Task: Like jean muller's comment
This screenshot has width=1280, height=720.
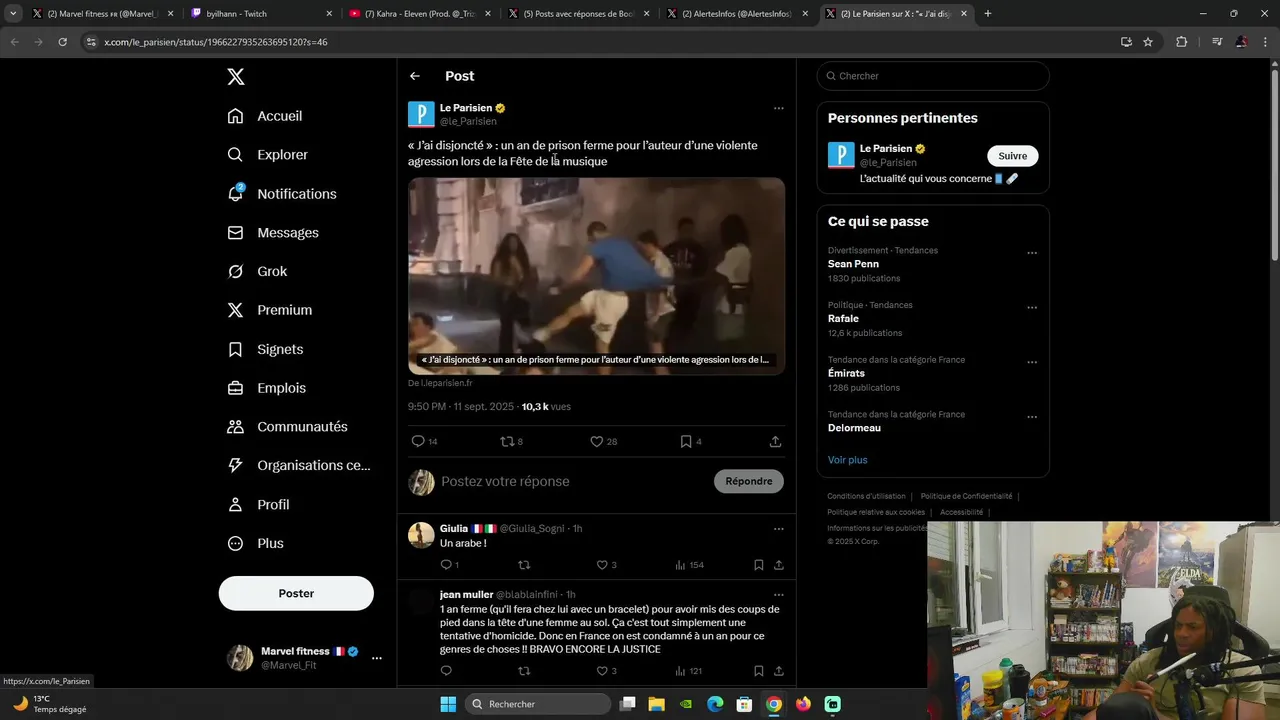Action: coord(606,671)
